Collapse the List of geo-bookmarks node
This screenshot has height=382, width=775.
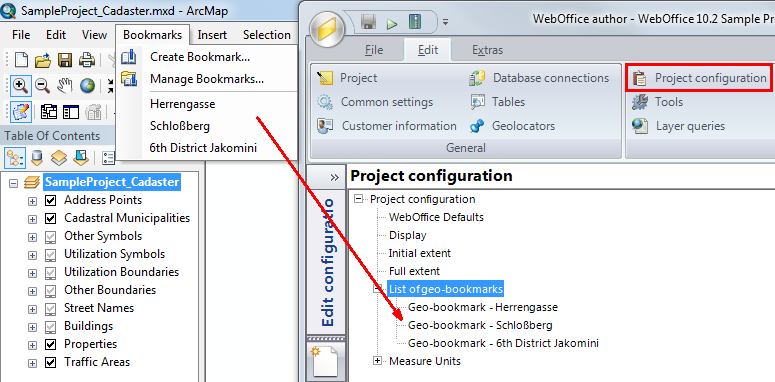378,289
